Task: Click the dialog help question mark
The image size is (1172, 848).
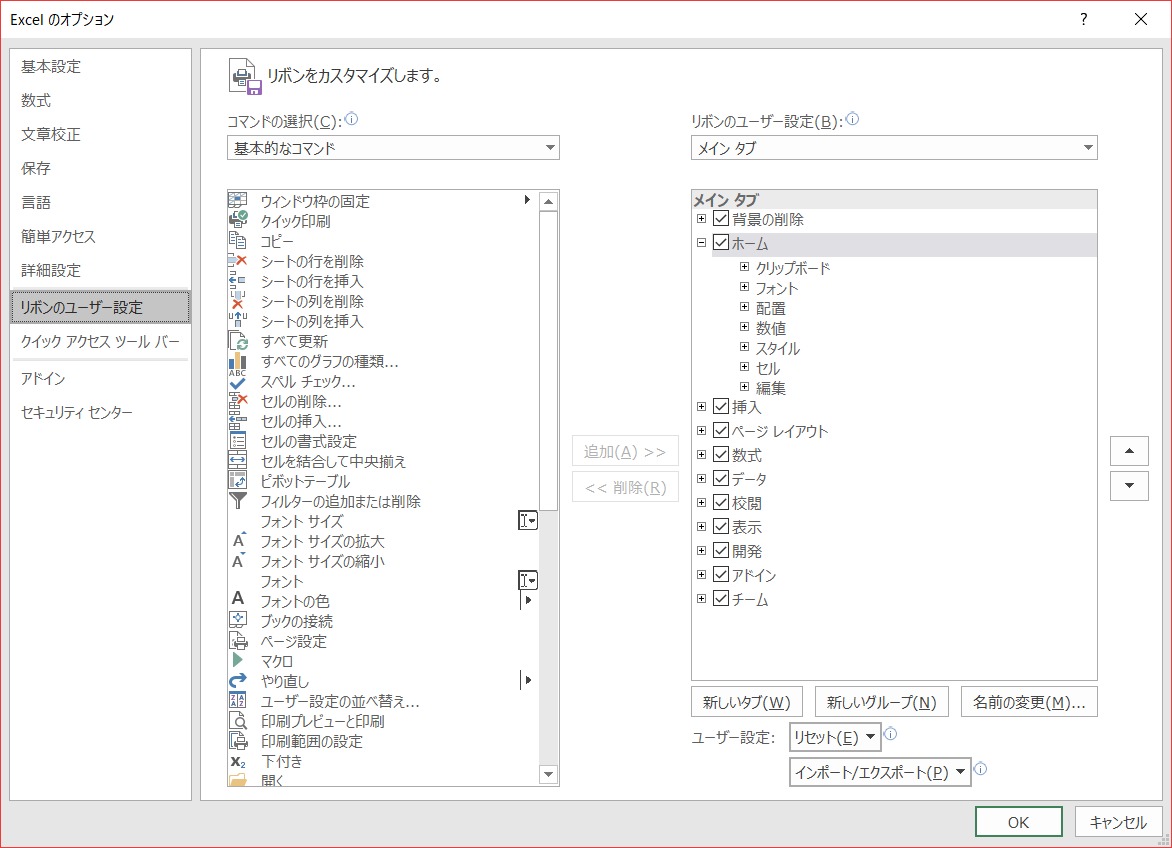Action: coord(1084,19)
